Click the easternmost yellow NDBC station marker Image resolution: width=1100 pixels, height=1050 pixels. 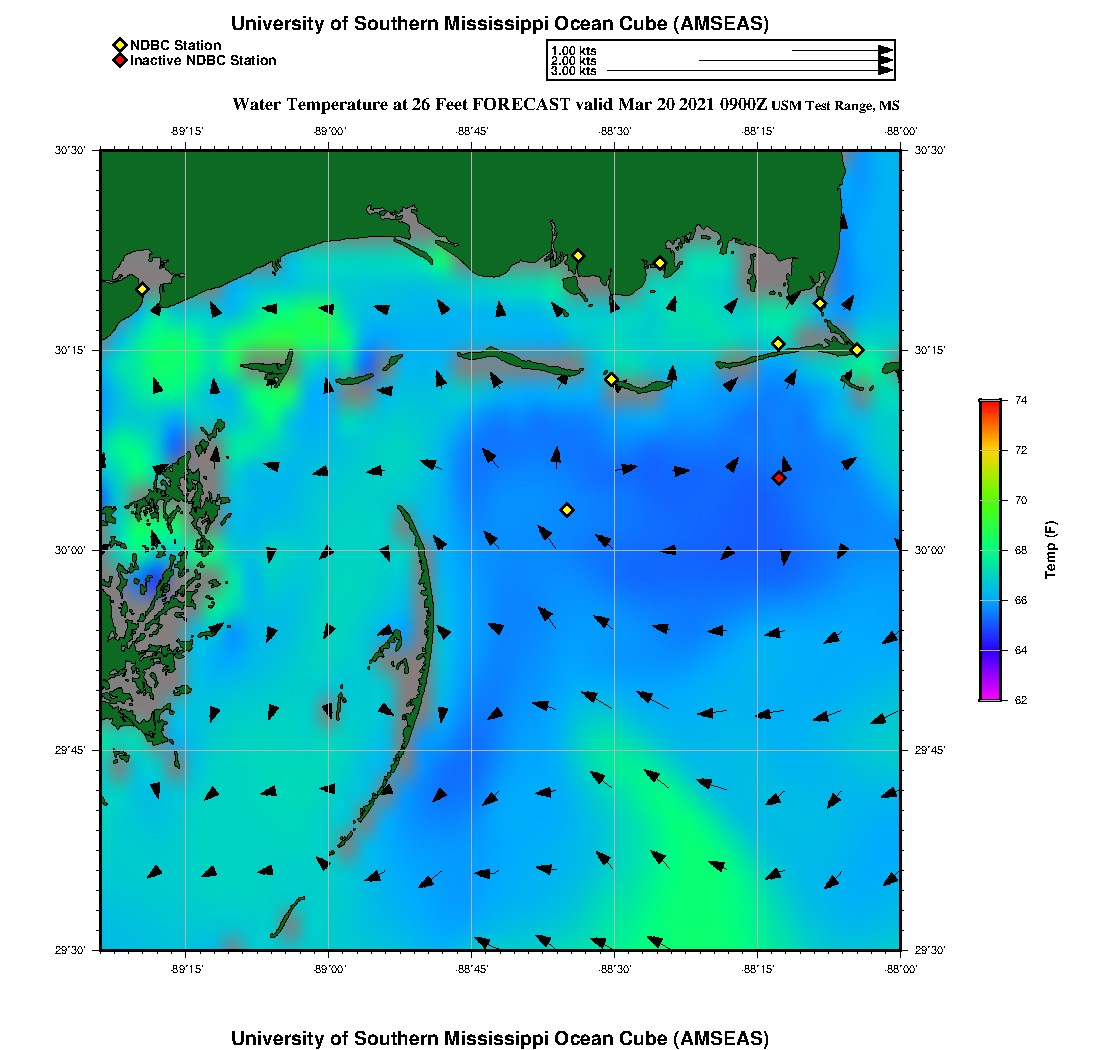(857, 349)
